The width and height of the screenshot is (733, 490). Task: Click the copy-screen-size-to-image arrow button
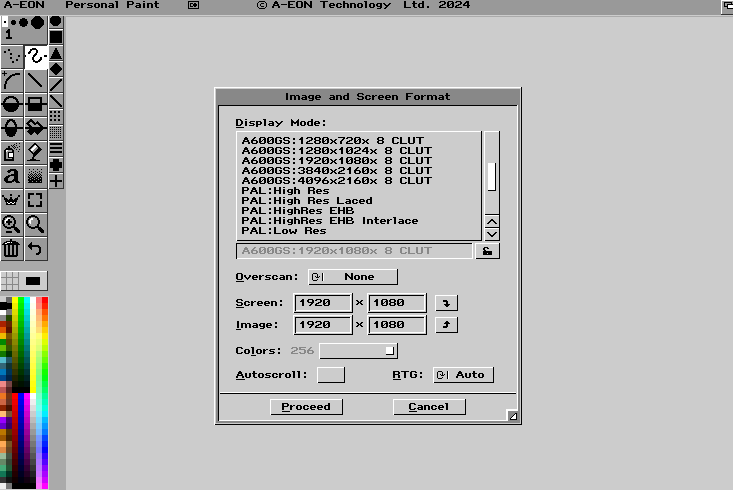tap(447, 303)
